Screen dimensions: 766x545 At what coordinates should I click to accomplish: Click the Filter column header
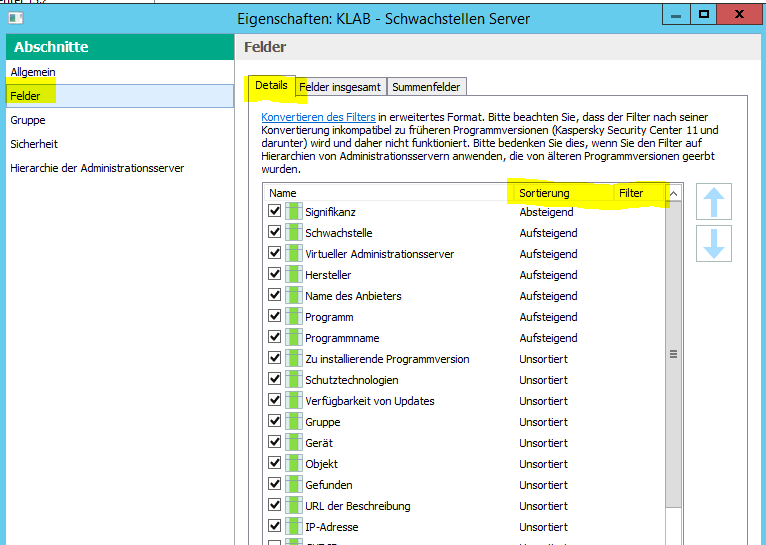[632, 193]
